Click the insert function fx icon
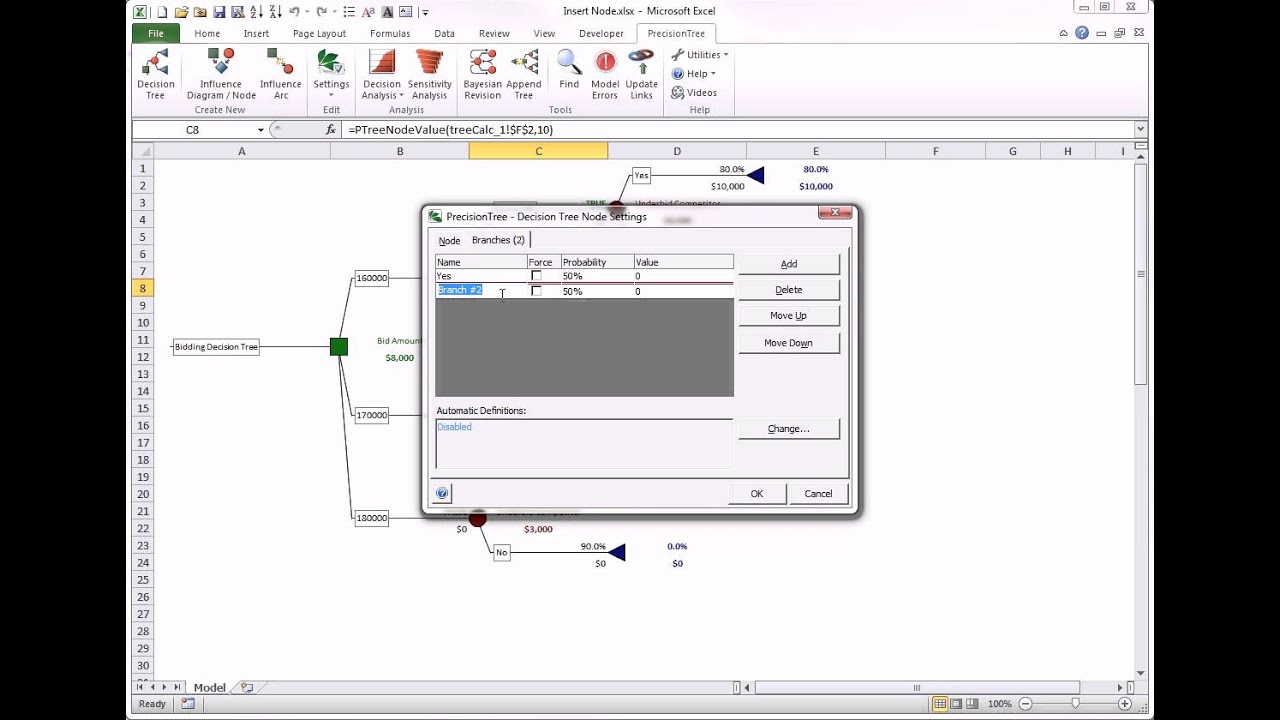The height and width of the screenshot is (720, 1280). (x=331, y=130)
